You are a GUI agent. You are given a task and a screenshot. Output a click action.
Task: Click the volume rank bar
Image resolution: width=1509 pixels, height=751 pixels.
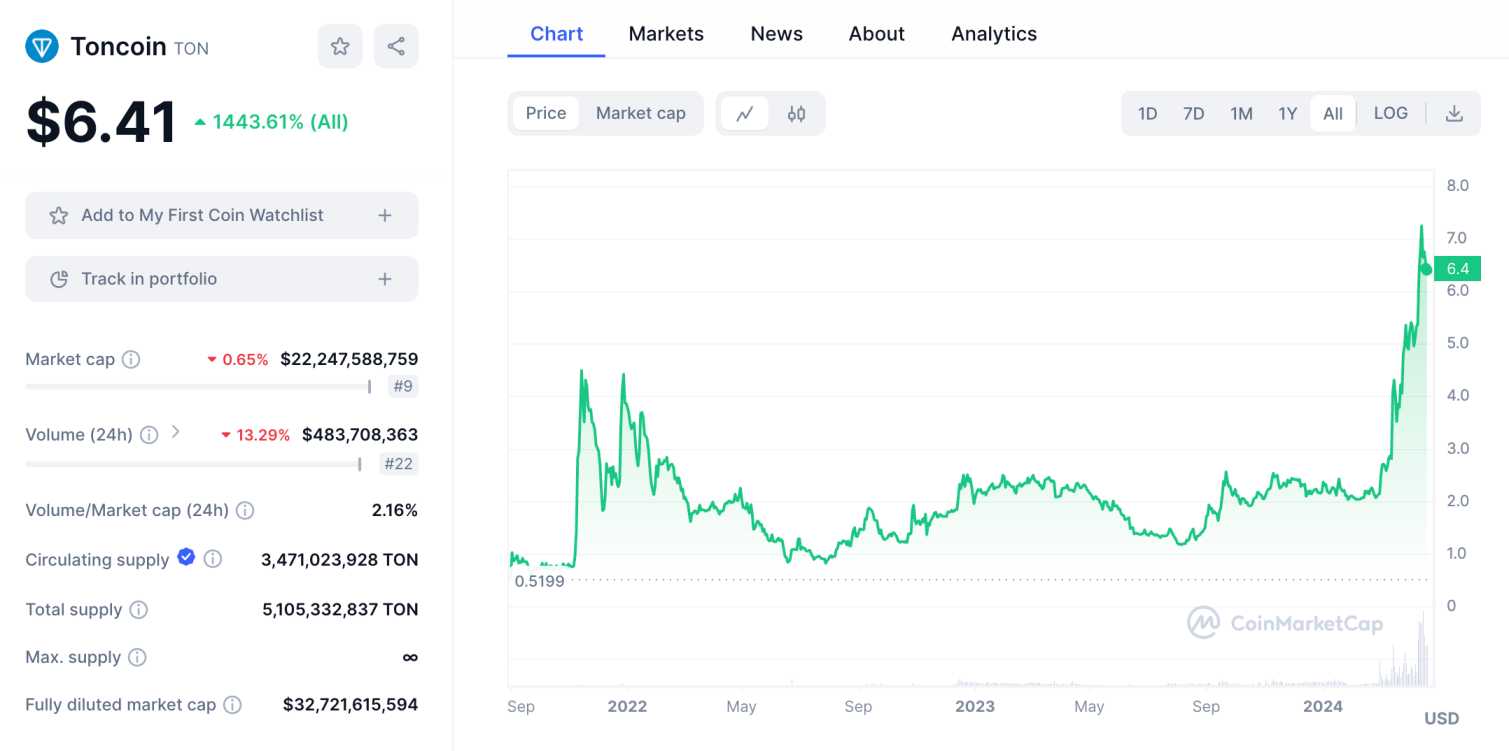(x=193, y=463)
